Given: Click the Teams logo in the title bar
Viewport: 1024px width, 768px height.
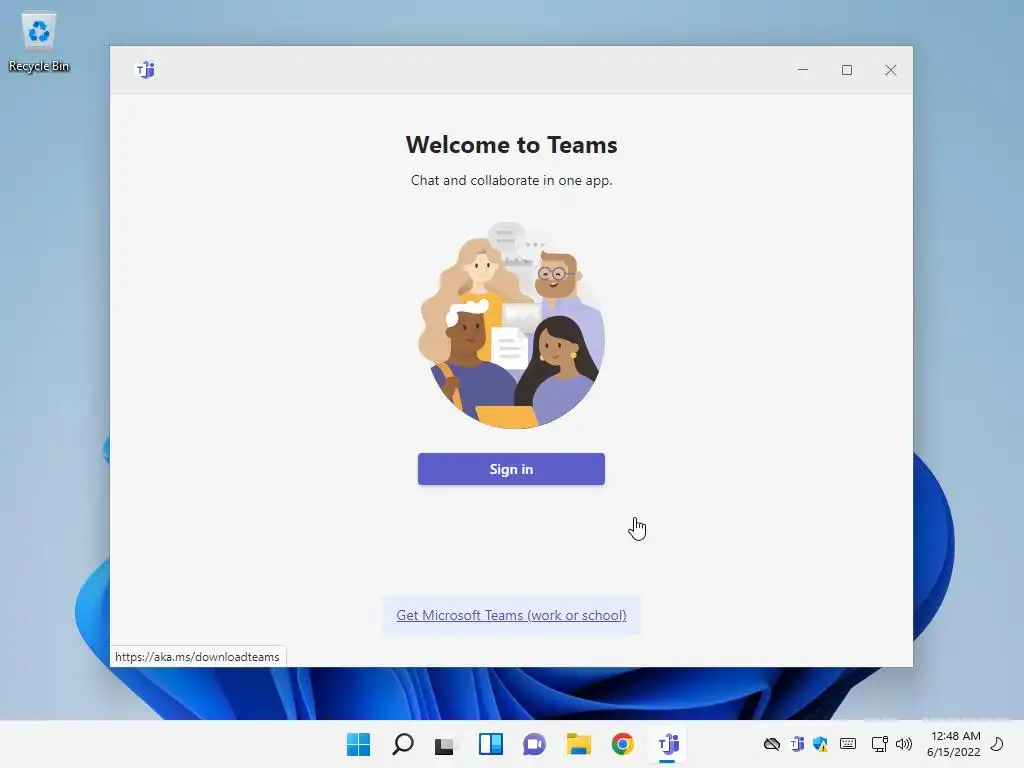Looking at the screenshot, I should click(145, 69).
